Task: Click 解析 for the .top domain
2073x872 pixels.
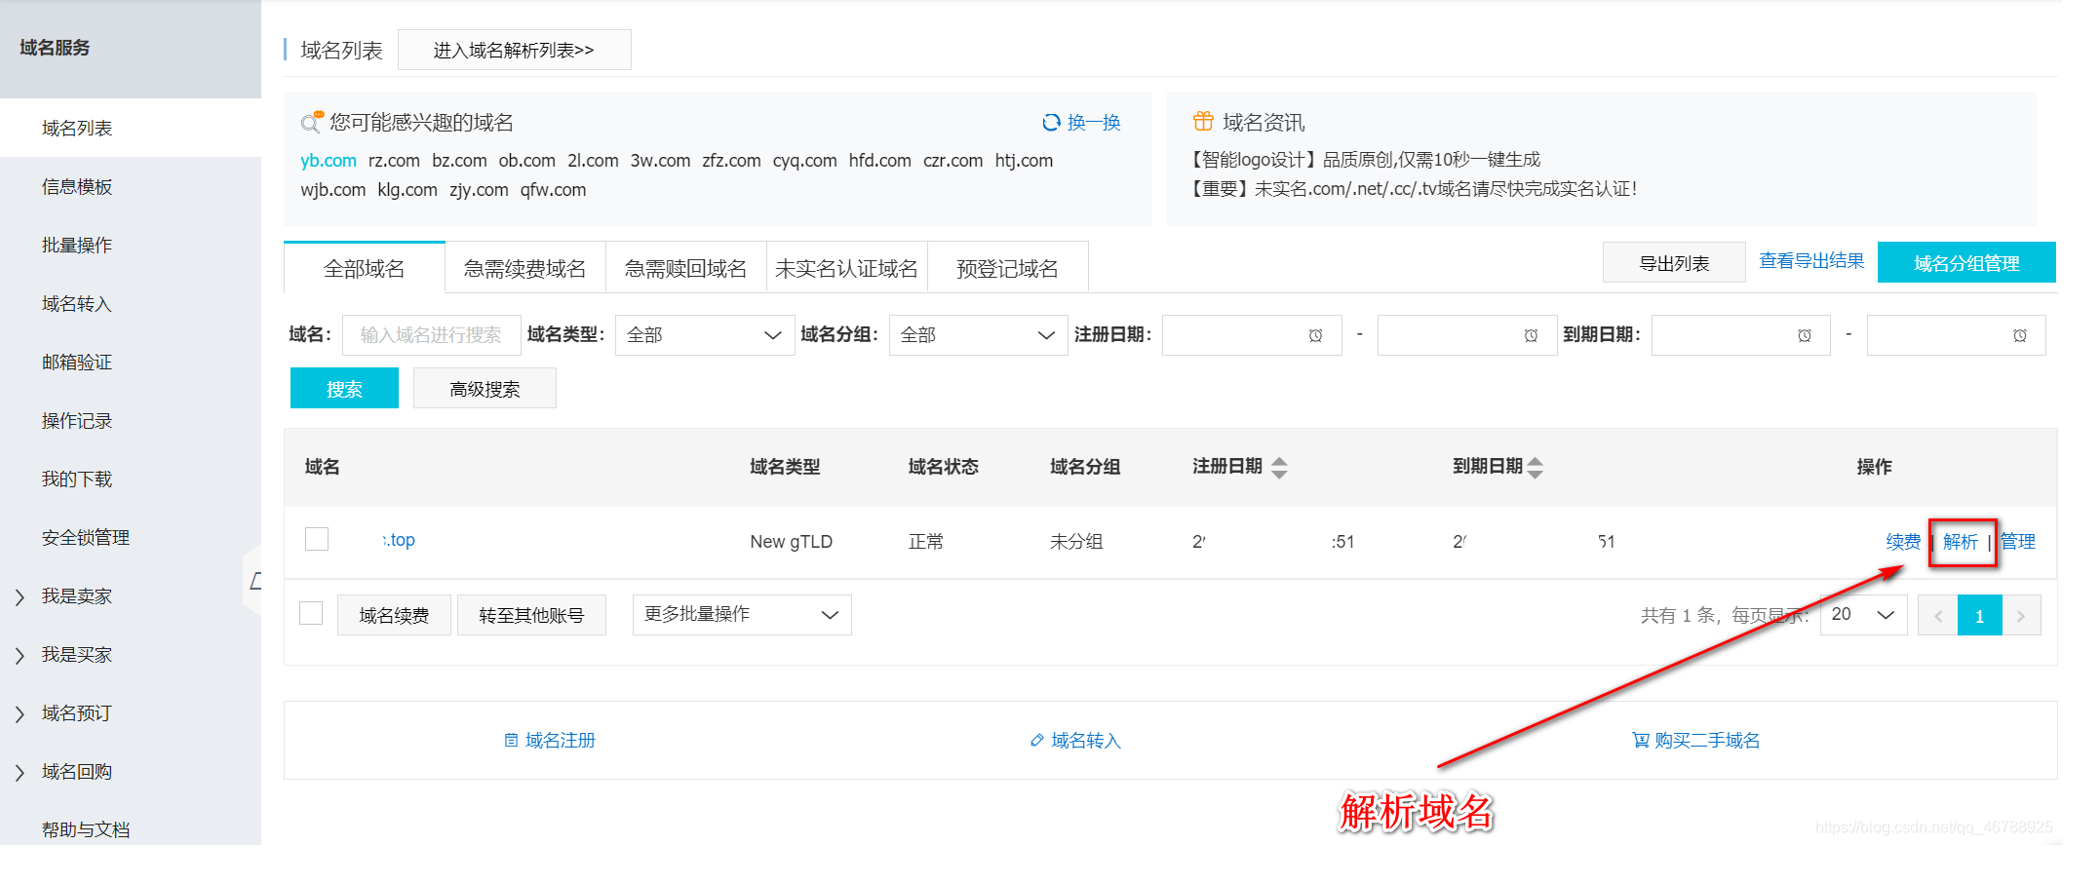Action: pos(1961,542)
